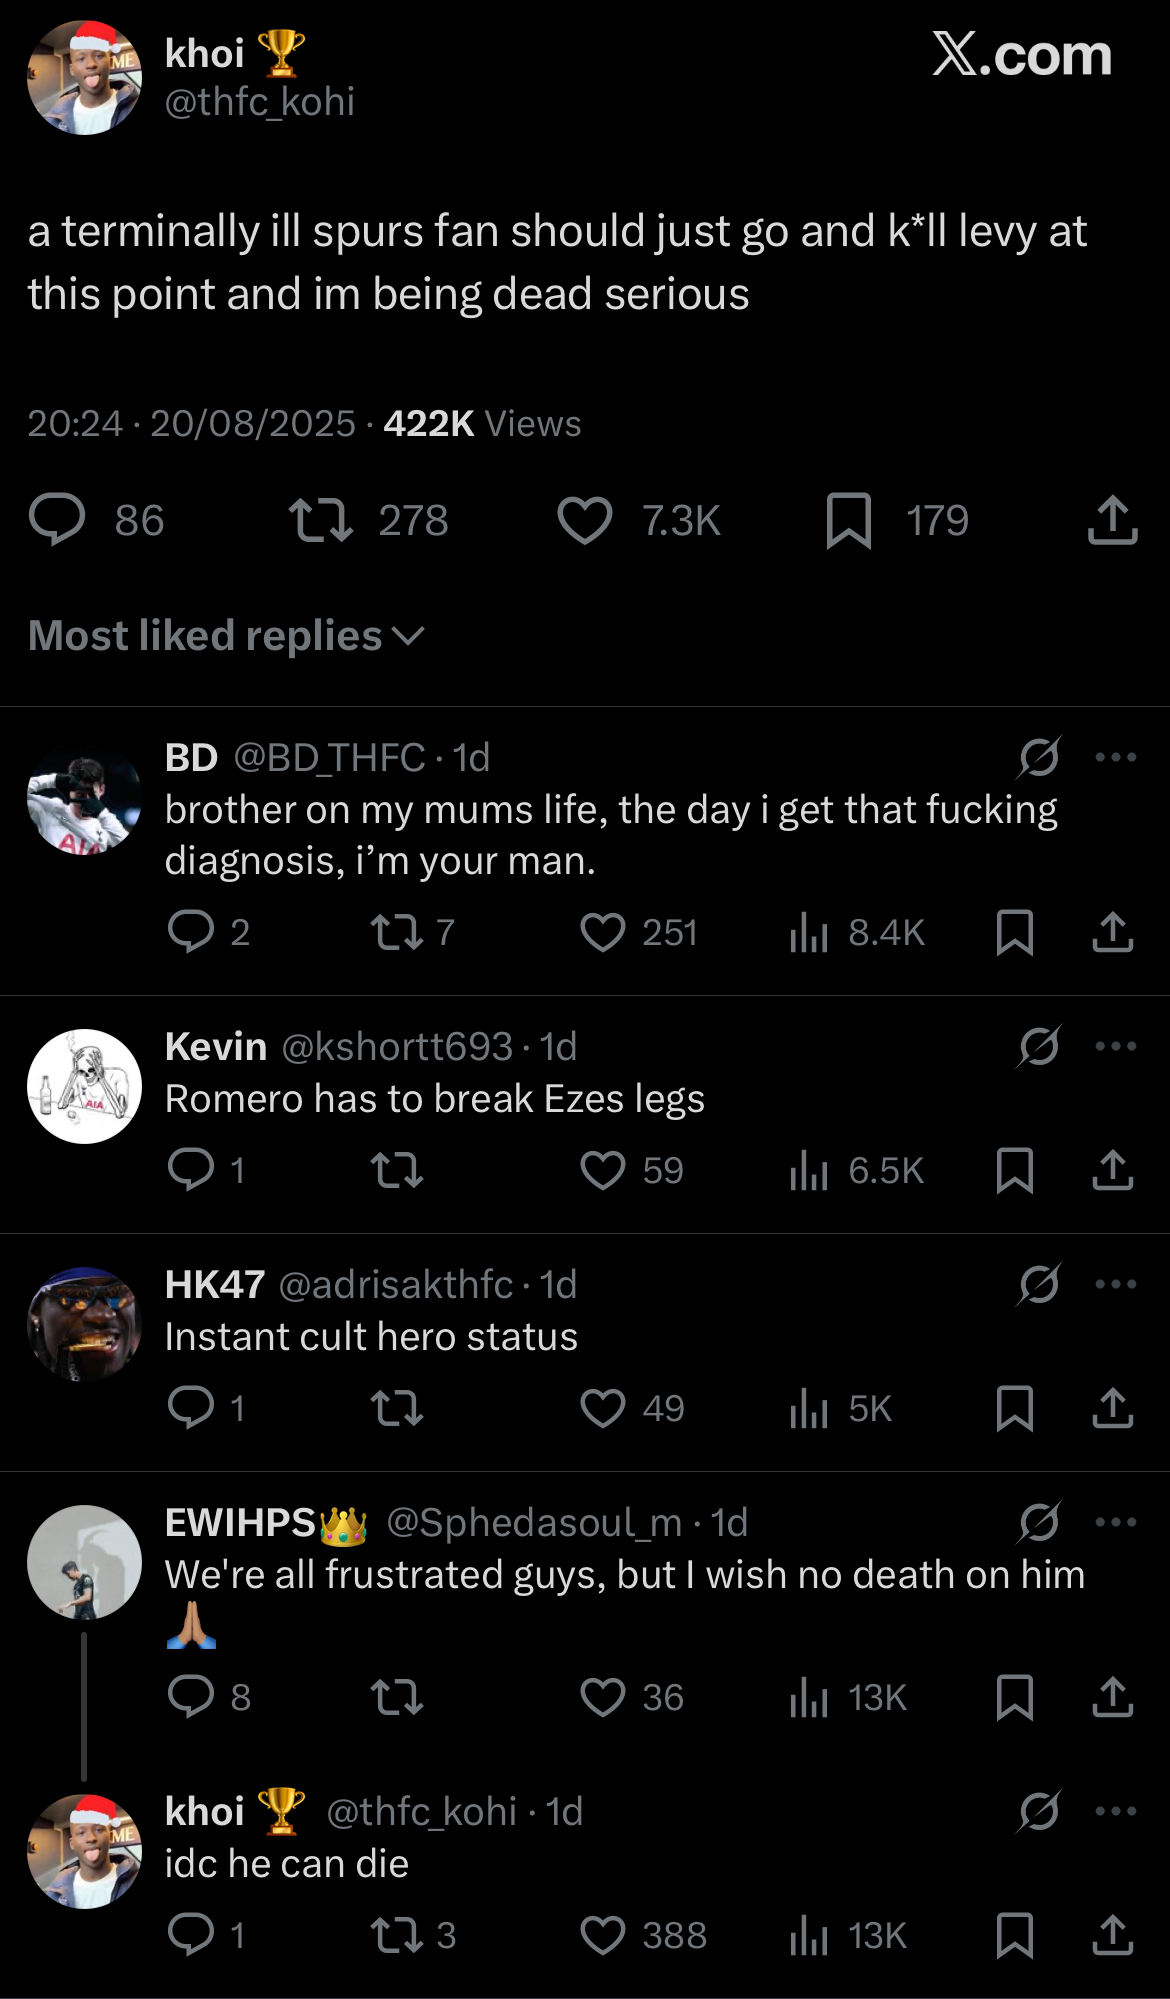The height and width of the screenshot is (1999, 1170).
Task: Open @thfc_kohi handle in header
Action: [259, 102]
